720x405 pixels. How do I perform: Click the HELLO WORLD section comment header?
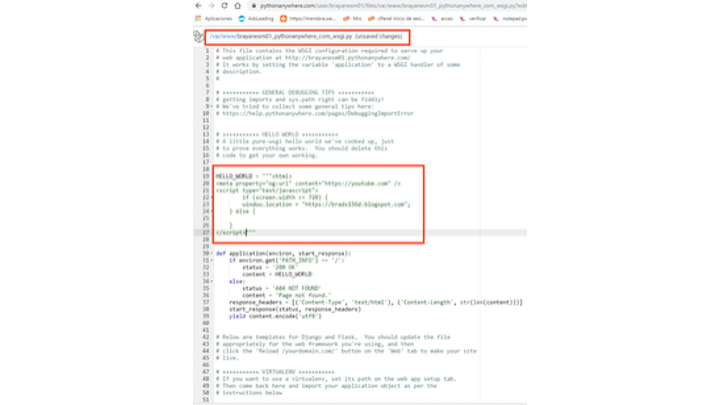(277, 135)
